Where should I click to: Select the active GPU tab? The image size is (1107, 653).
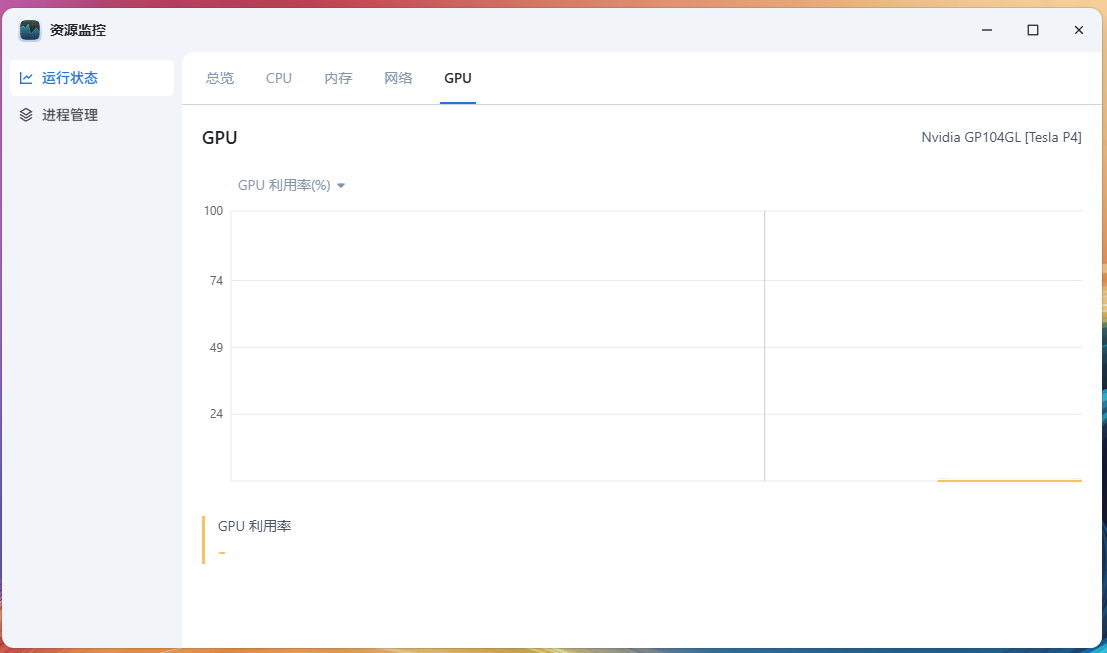458,78
